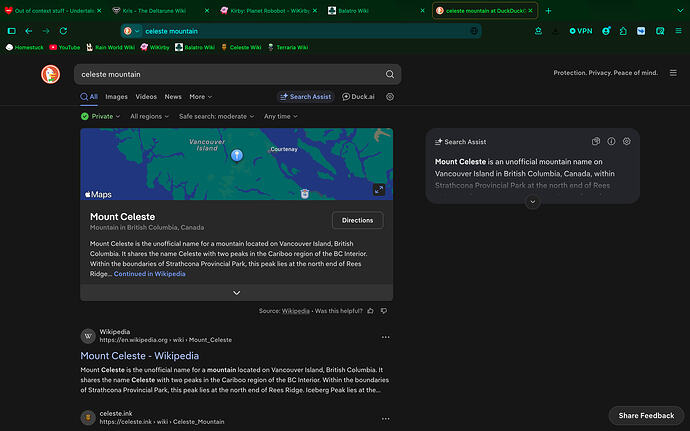Close the Kris - The Deltarune Wiki tab

(207, 11)
